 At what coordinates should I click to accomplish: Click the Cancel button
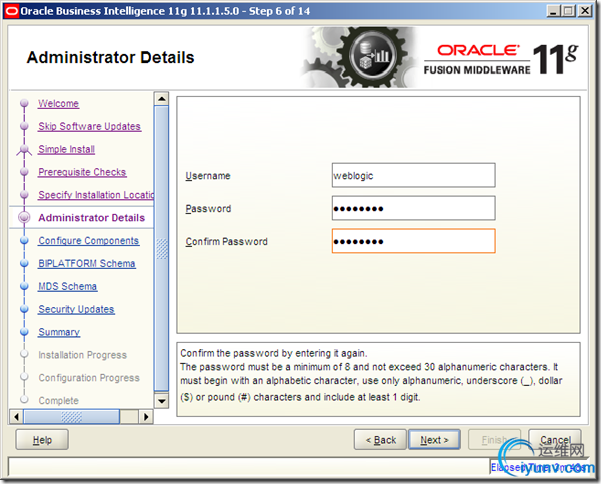555,440
